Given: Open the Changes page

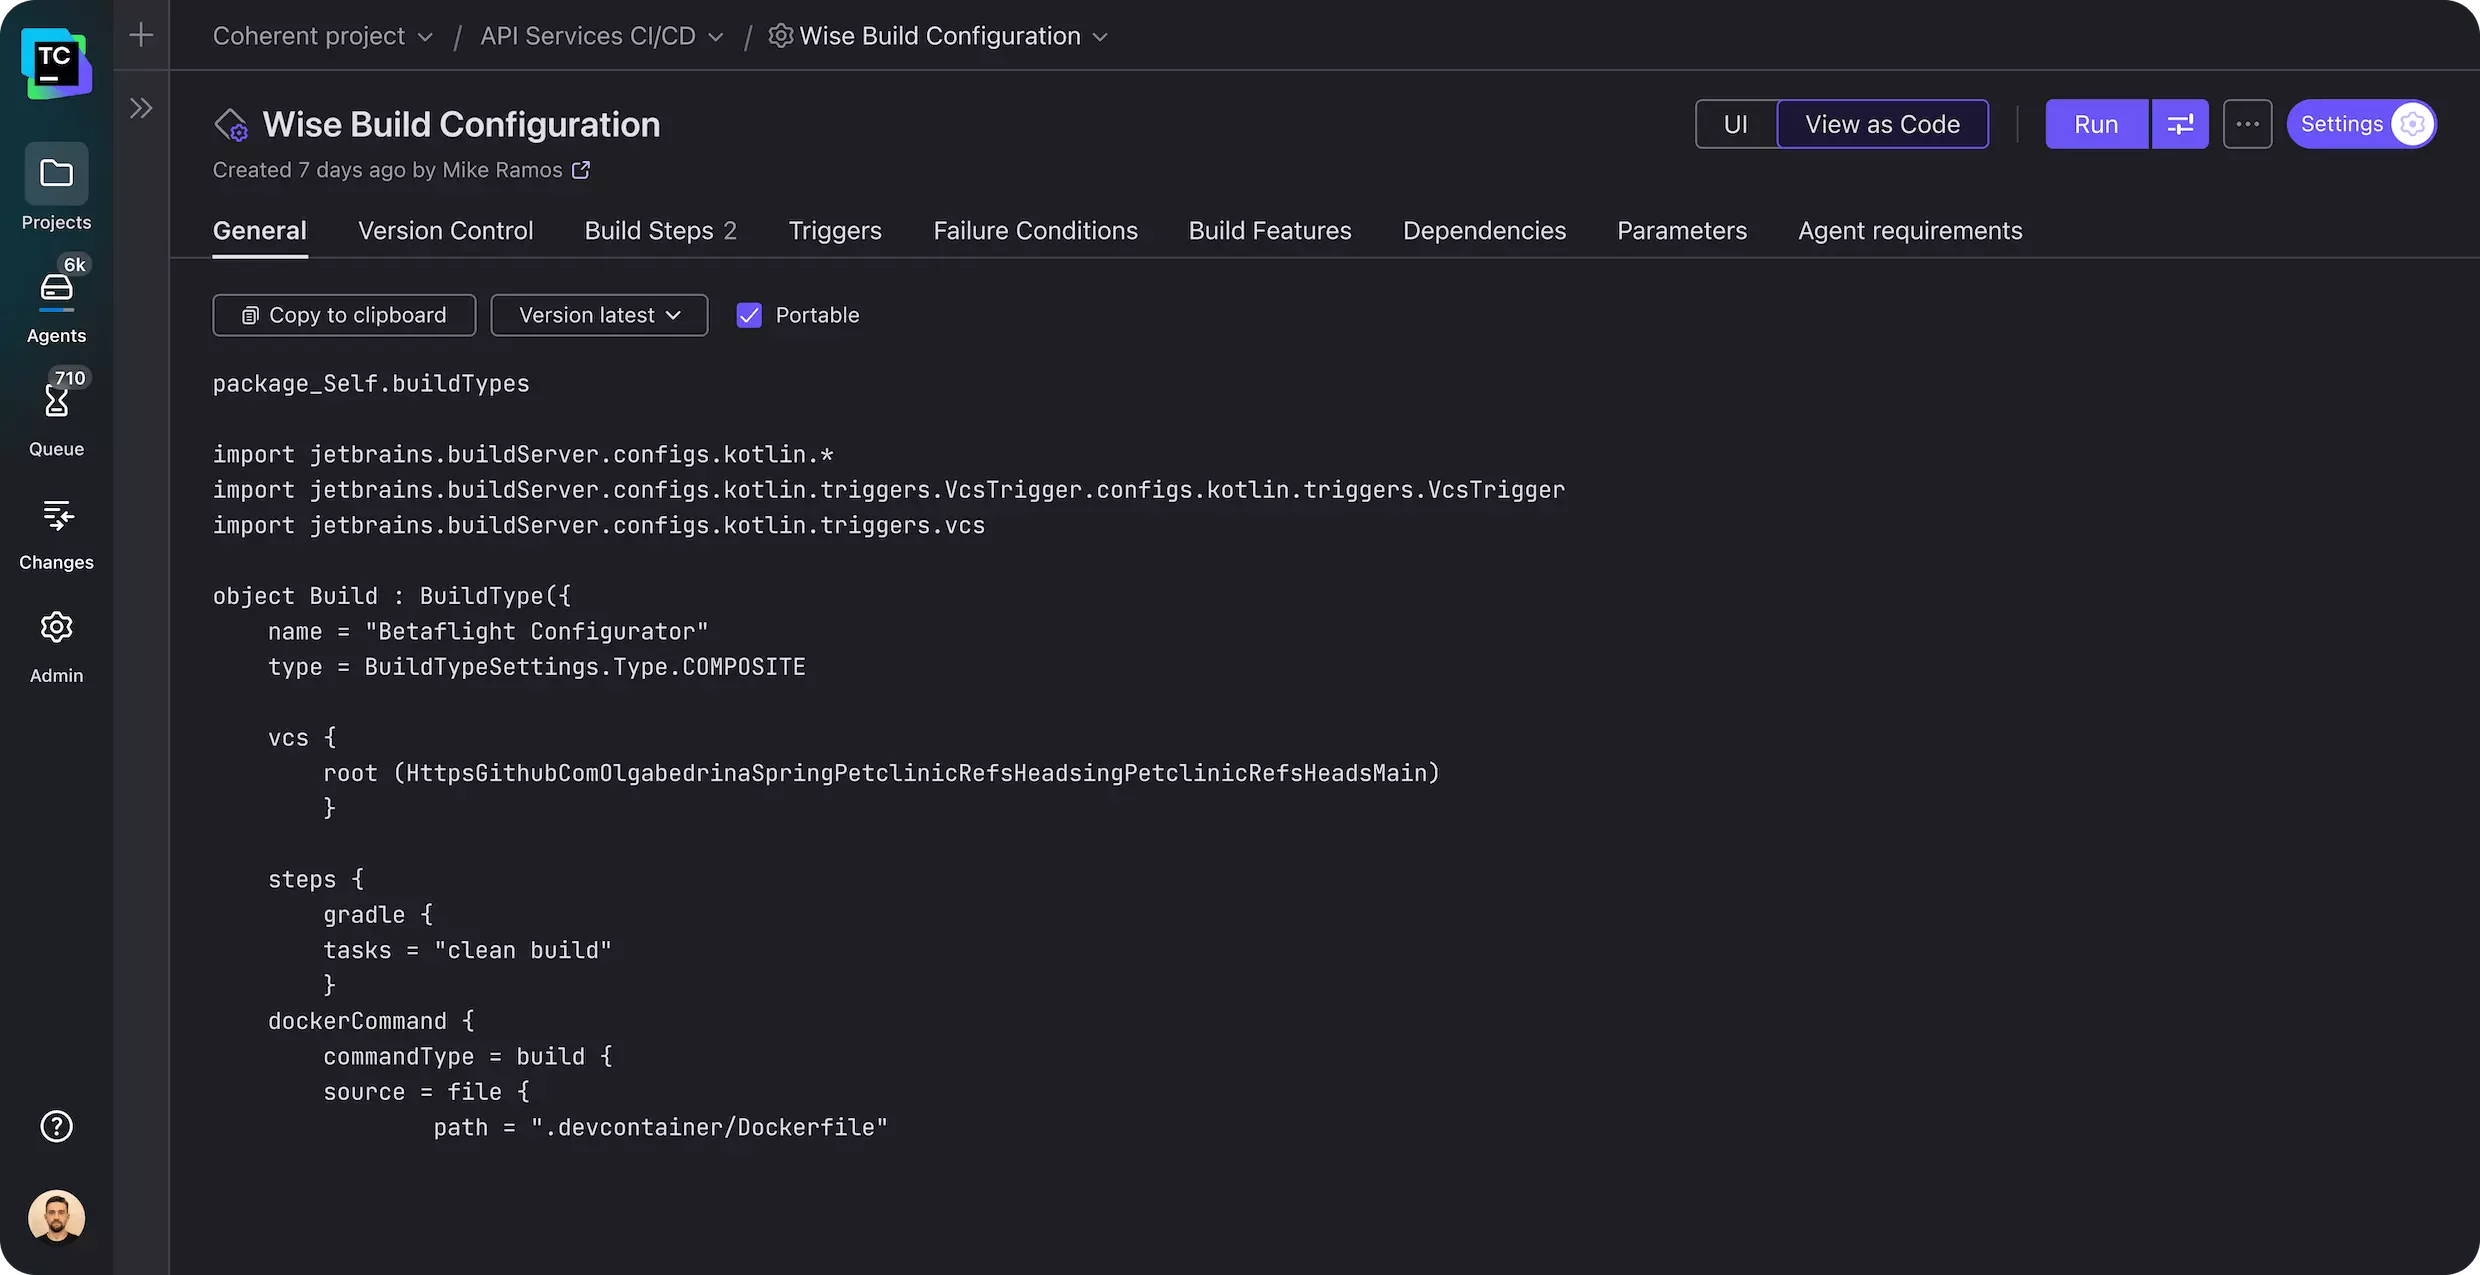Looking at the screenshot, I should coord(56,535).
